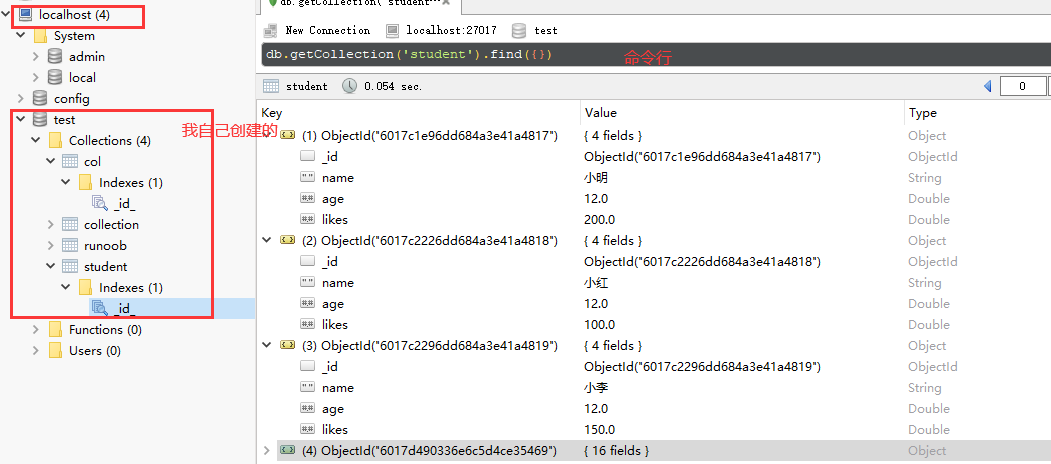Click the document icon for record (4)
Image resolution: width=1051 pixels, height=464 pixels.
click(x=288, y=451)
